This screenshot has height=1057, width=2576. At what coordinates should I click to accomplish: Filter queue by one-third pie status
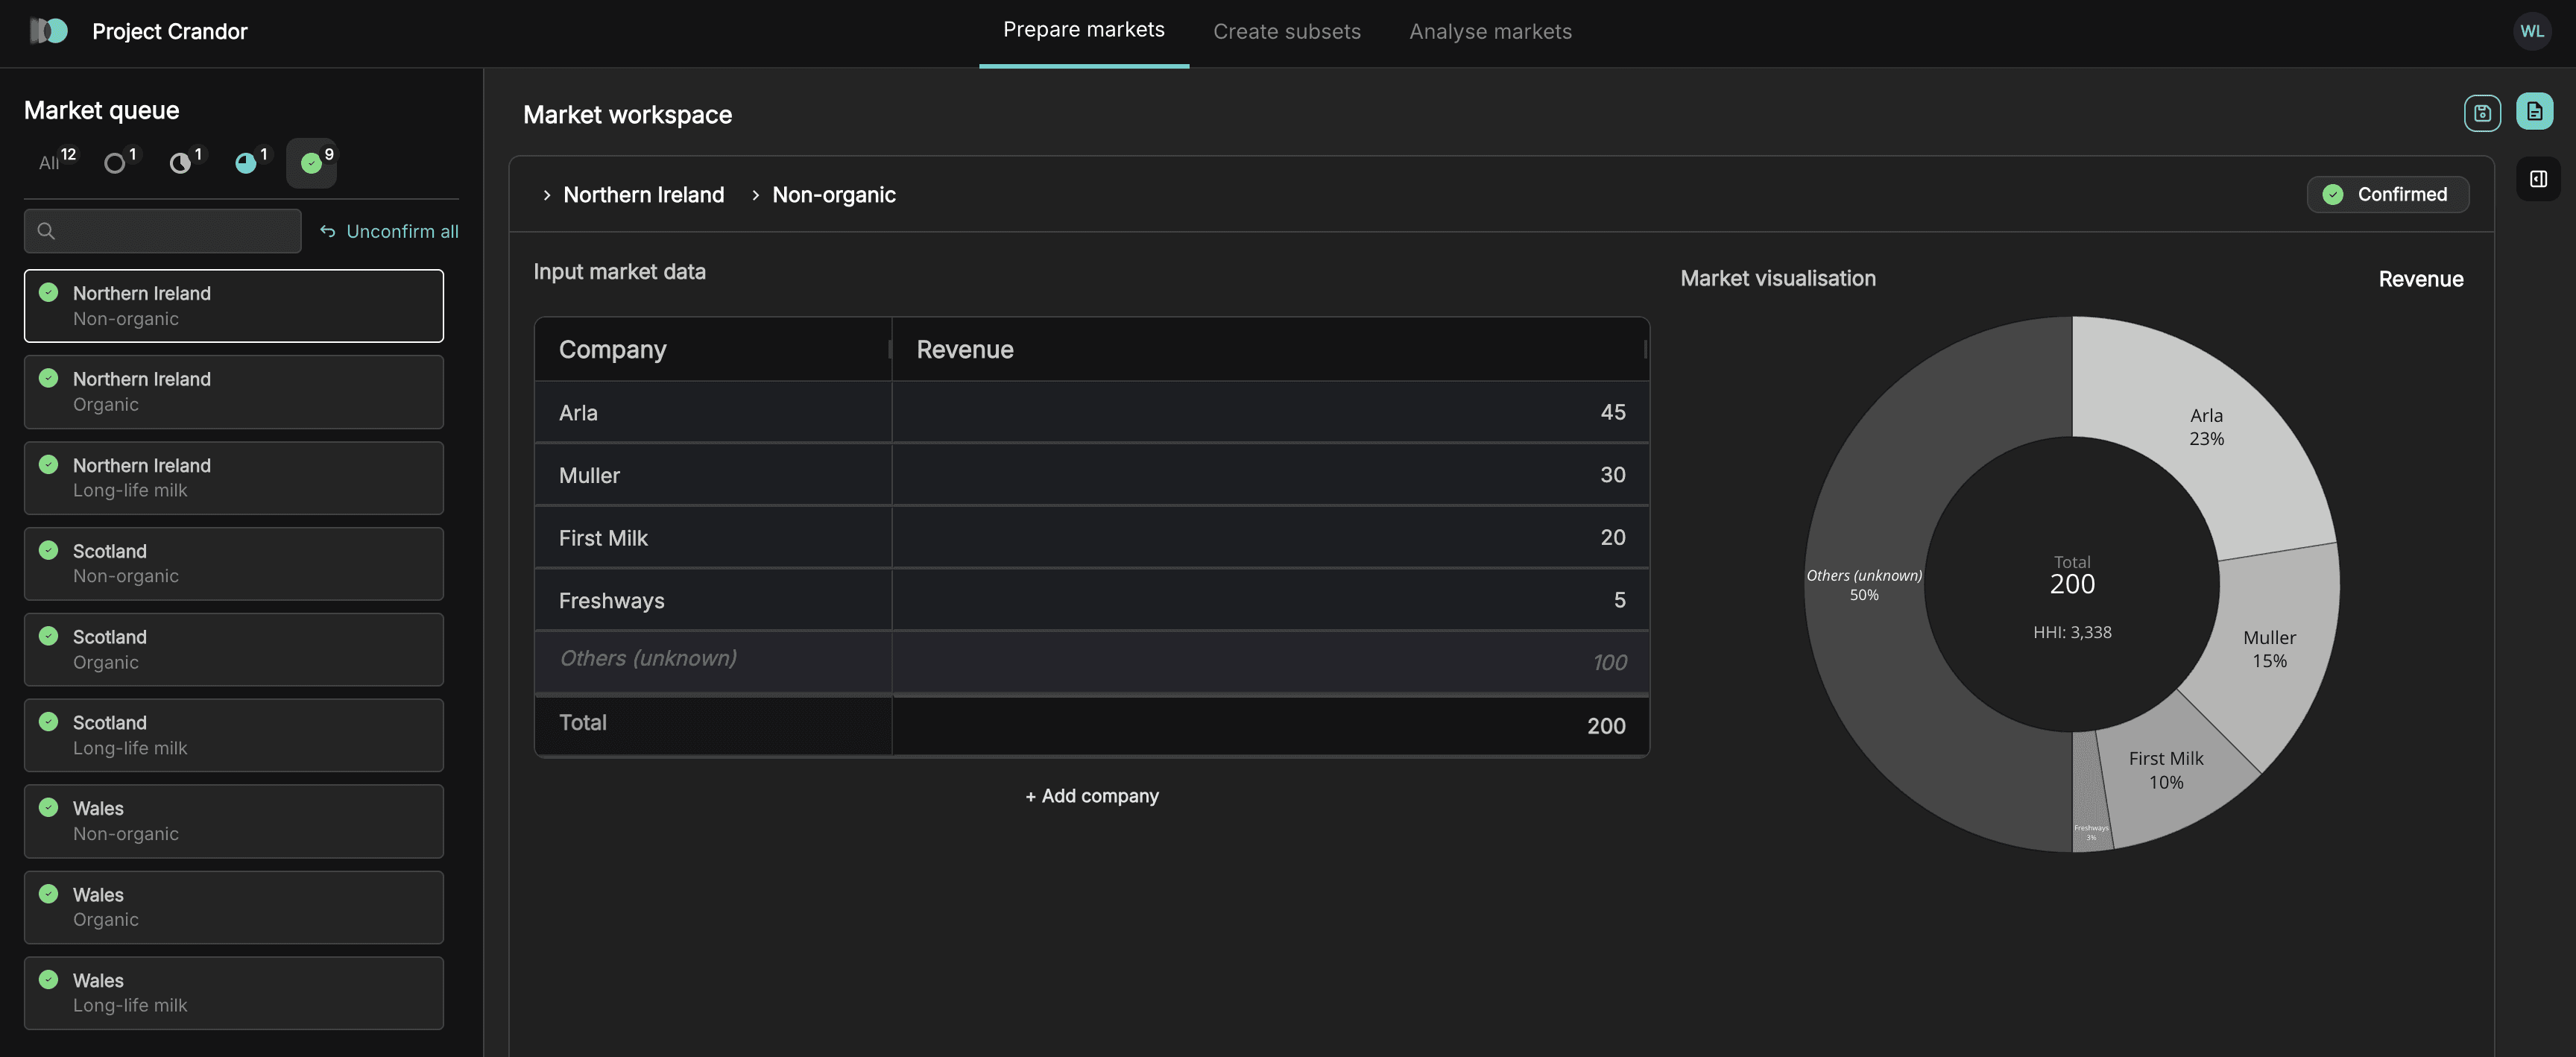[x=181, y=163]
